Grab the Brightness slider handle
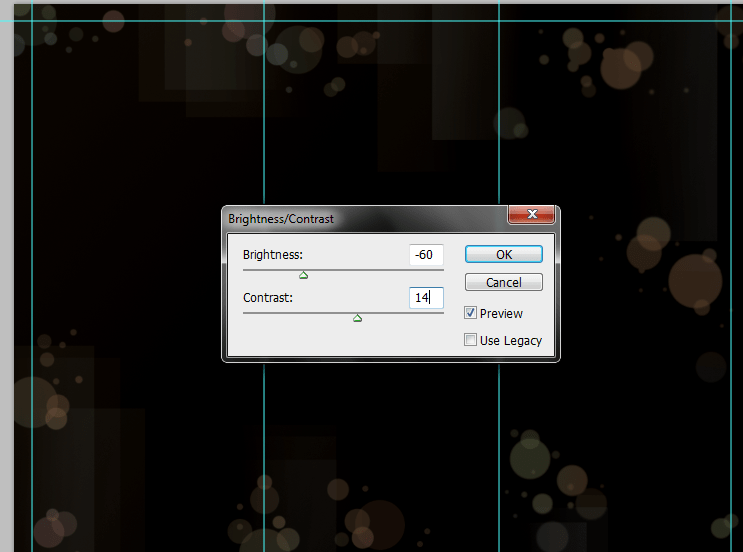This screenshot has height=552, width=743. coord(304,275)
